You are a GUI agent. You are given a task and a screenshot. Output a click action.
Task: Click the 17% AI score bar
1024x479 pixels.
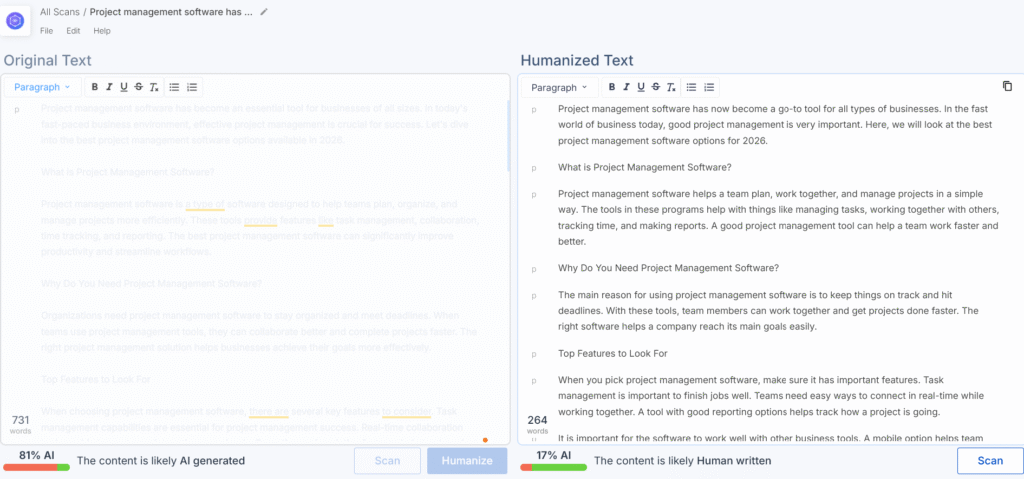pos(553,460)
